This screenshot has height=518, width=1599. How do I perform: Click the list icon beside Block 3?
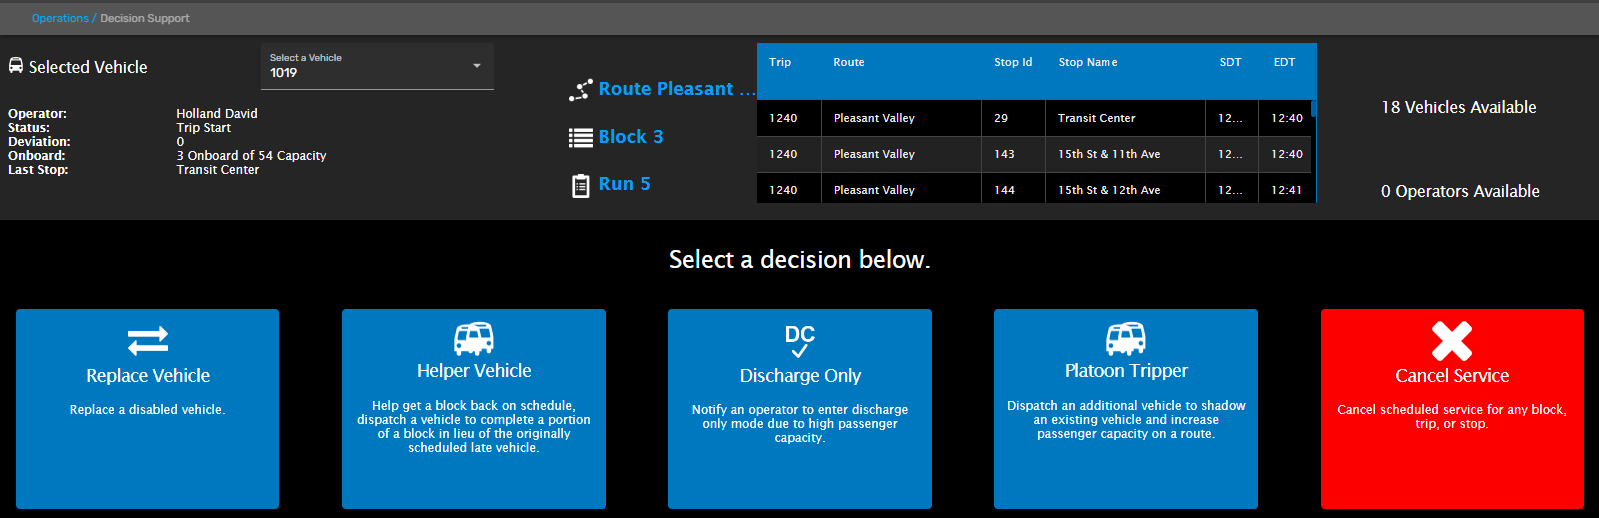pyautogui.click(x=581, y=138)
